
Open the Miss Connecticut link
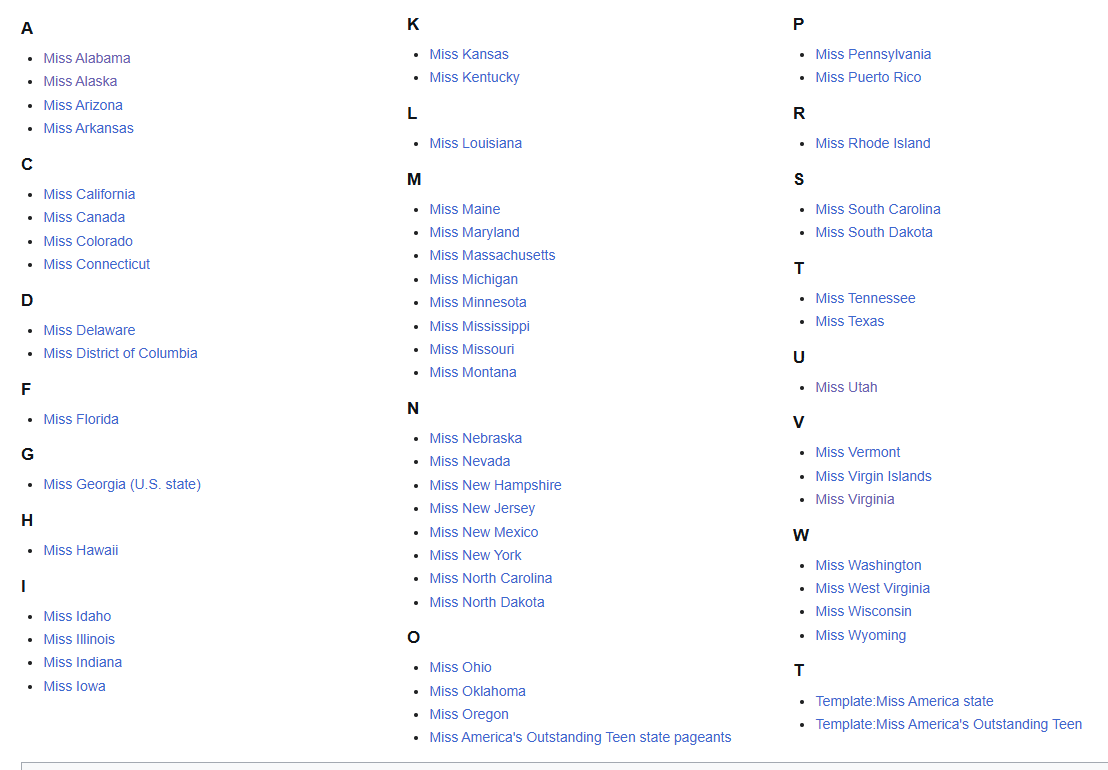coord(97,264)
